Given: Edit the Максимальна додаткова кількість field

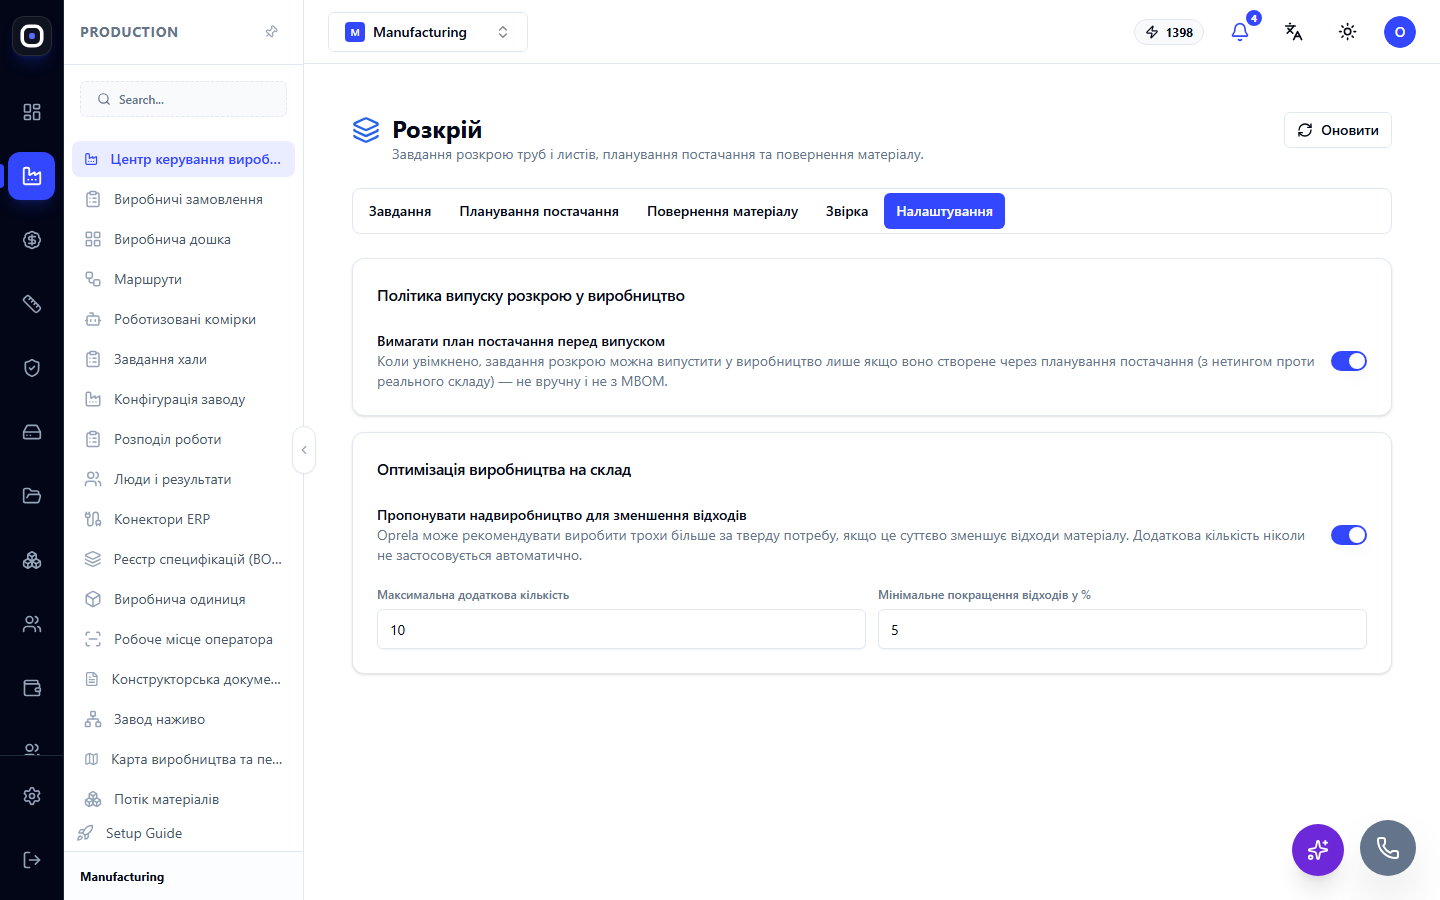Looking at the screenshot, I should [621, 630].
